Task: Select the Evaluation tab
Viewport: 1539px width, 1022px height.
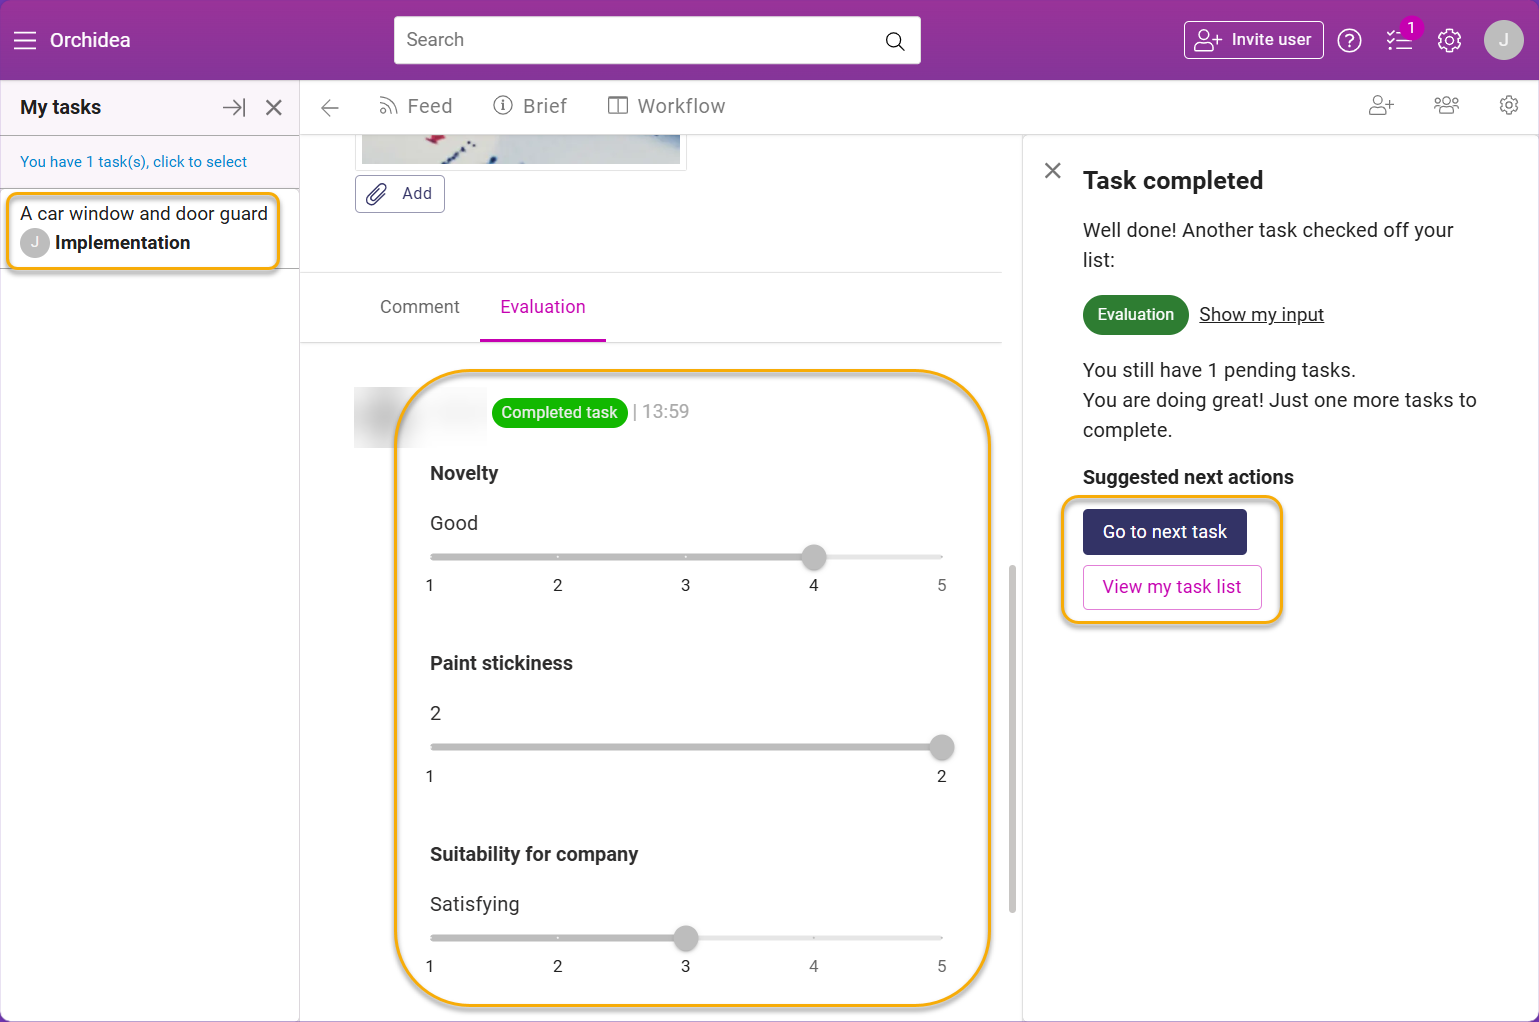Action: 543,307
